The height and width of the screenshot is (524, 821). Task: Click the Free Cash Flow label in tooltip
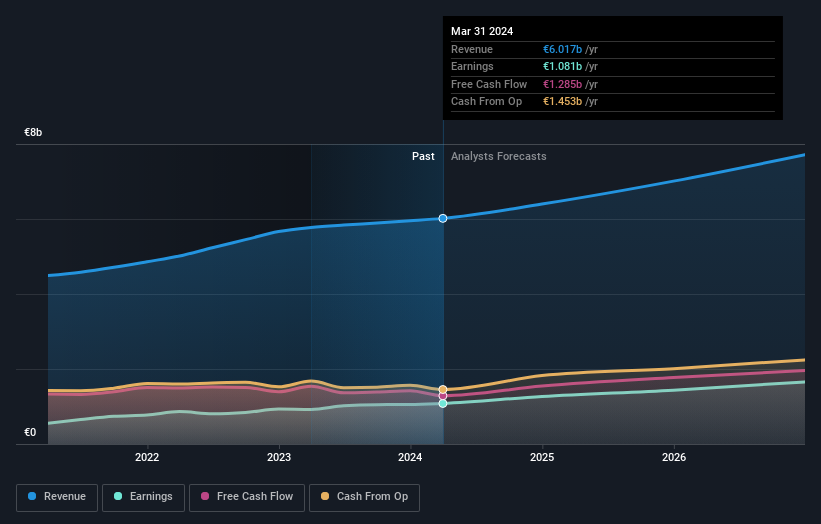click(489, 84)
